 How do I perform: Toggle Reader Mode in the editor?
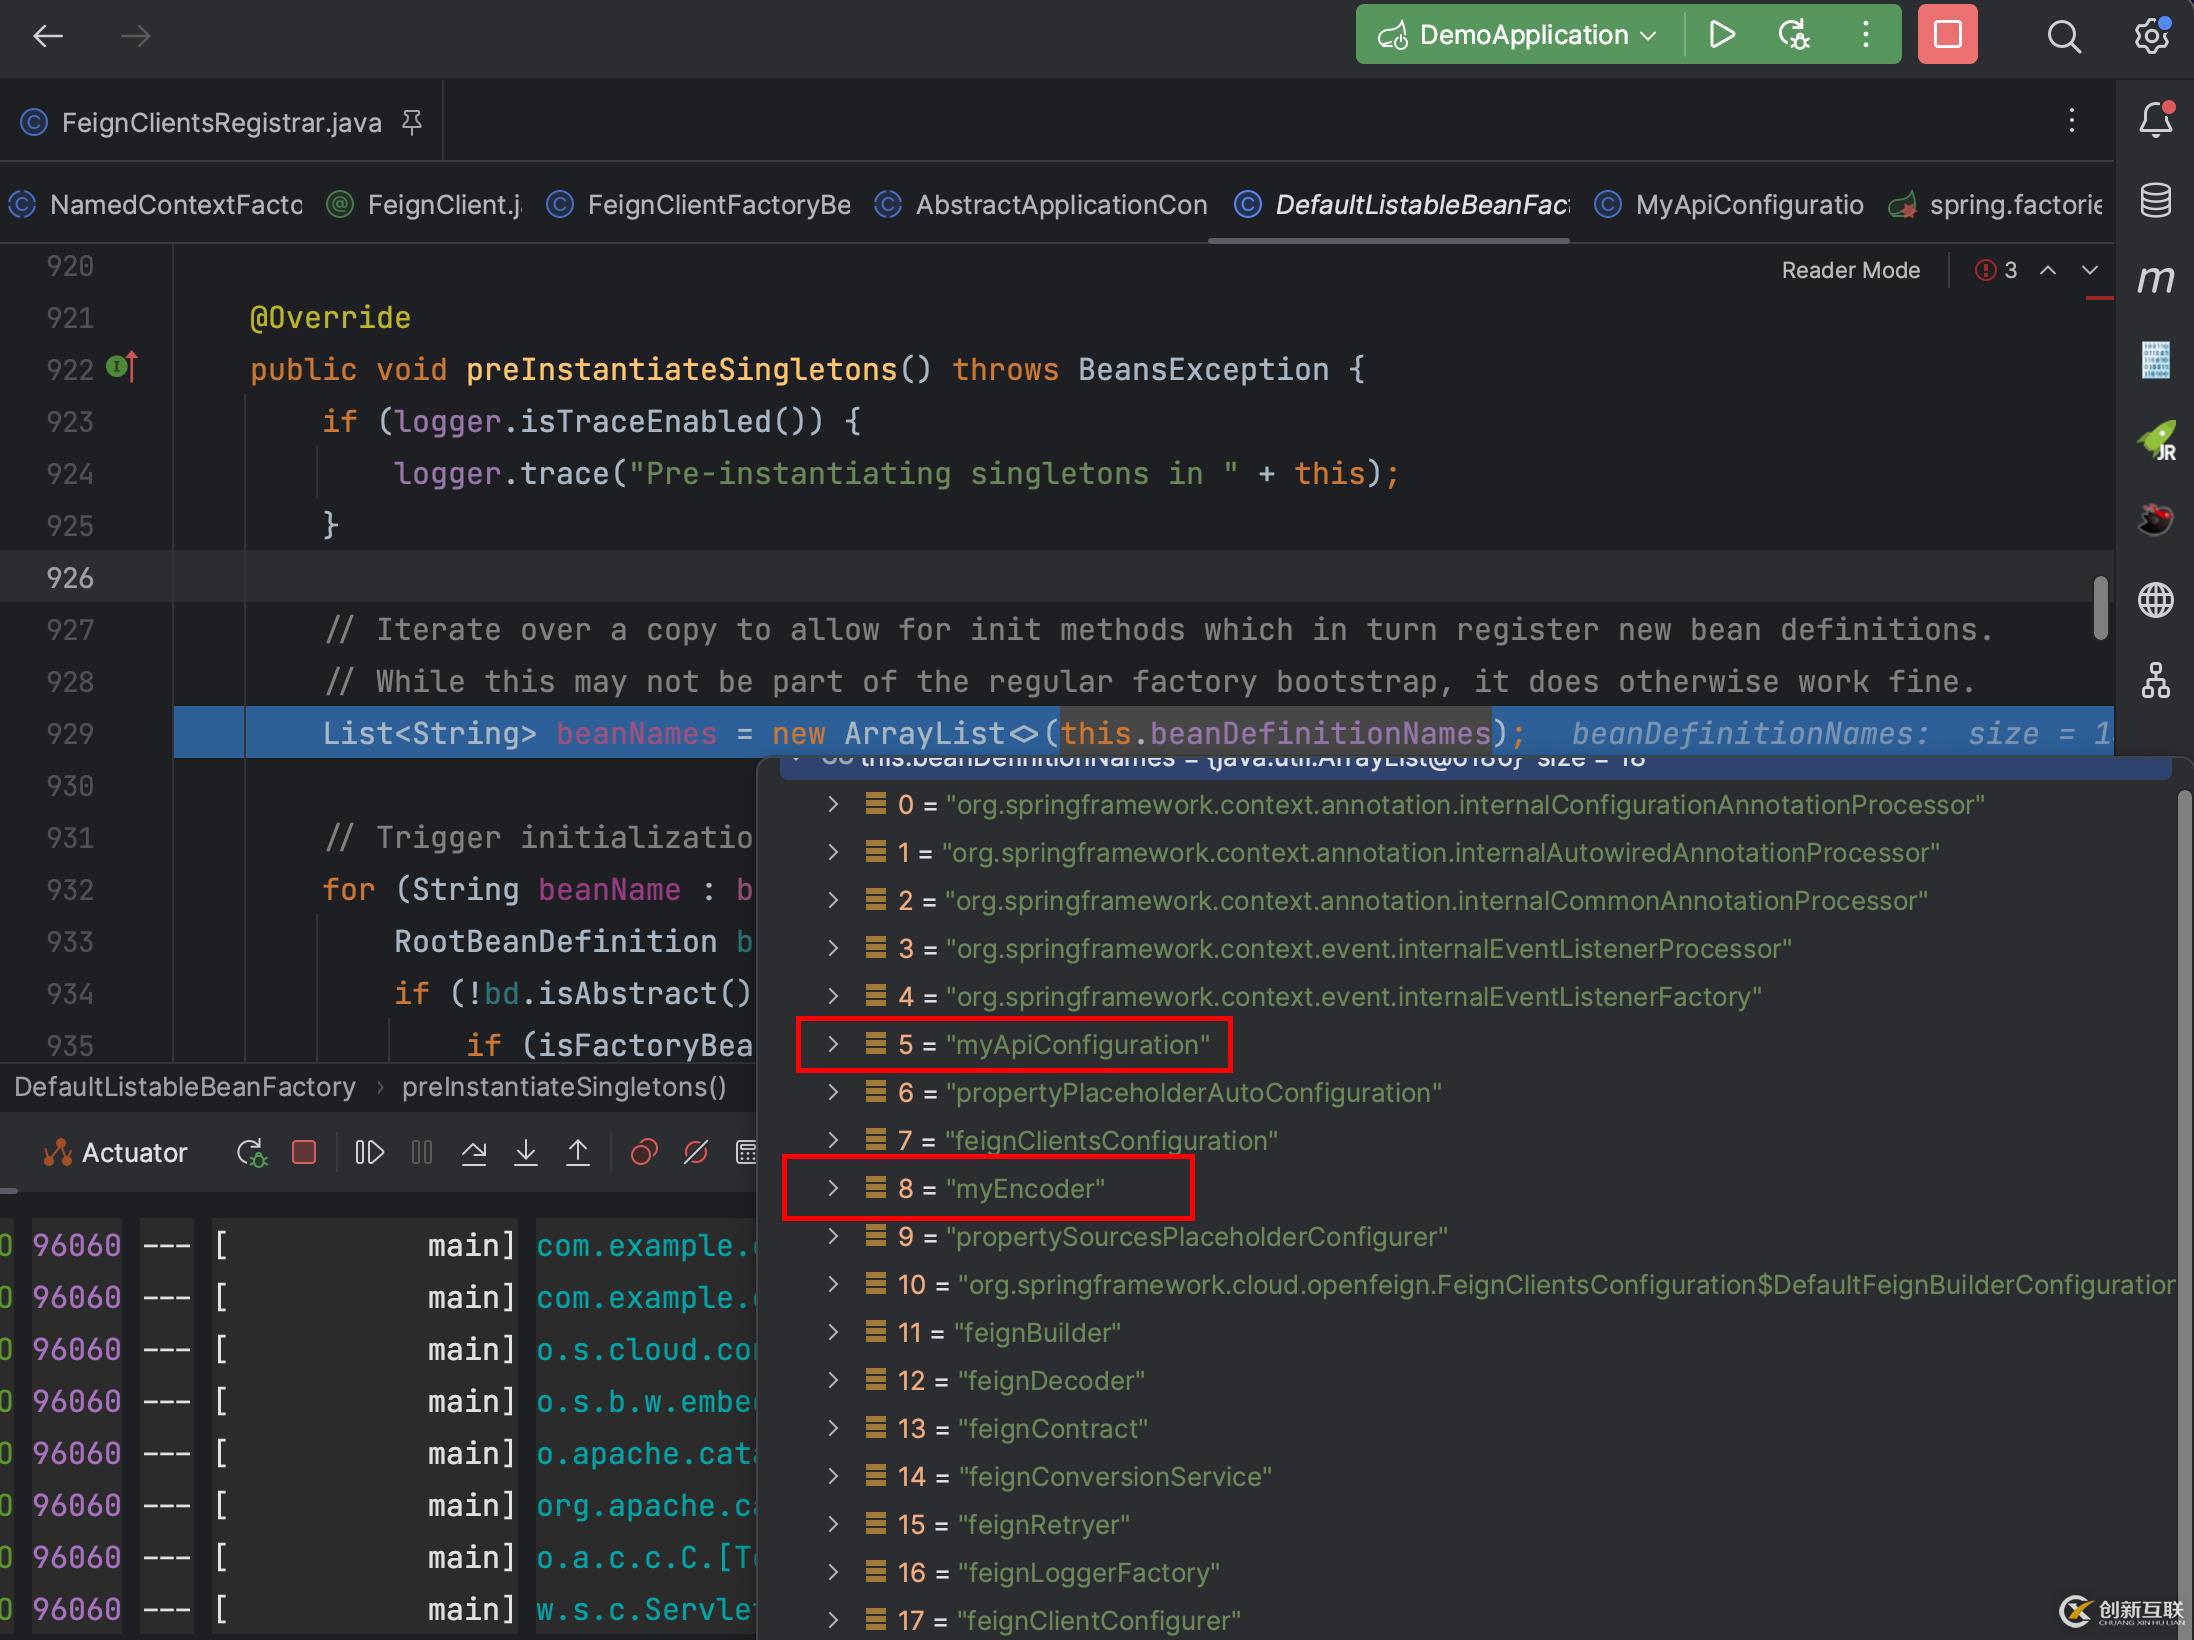(1850, 270)
